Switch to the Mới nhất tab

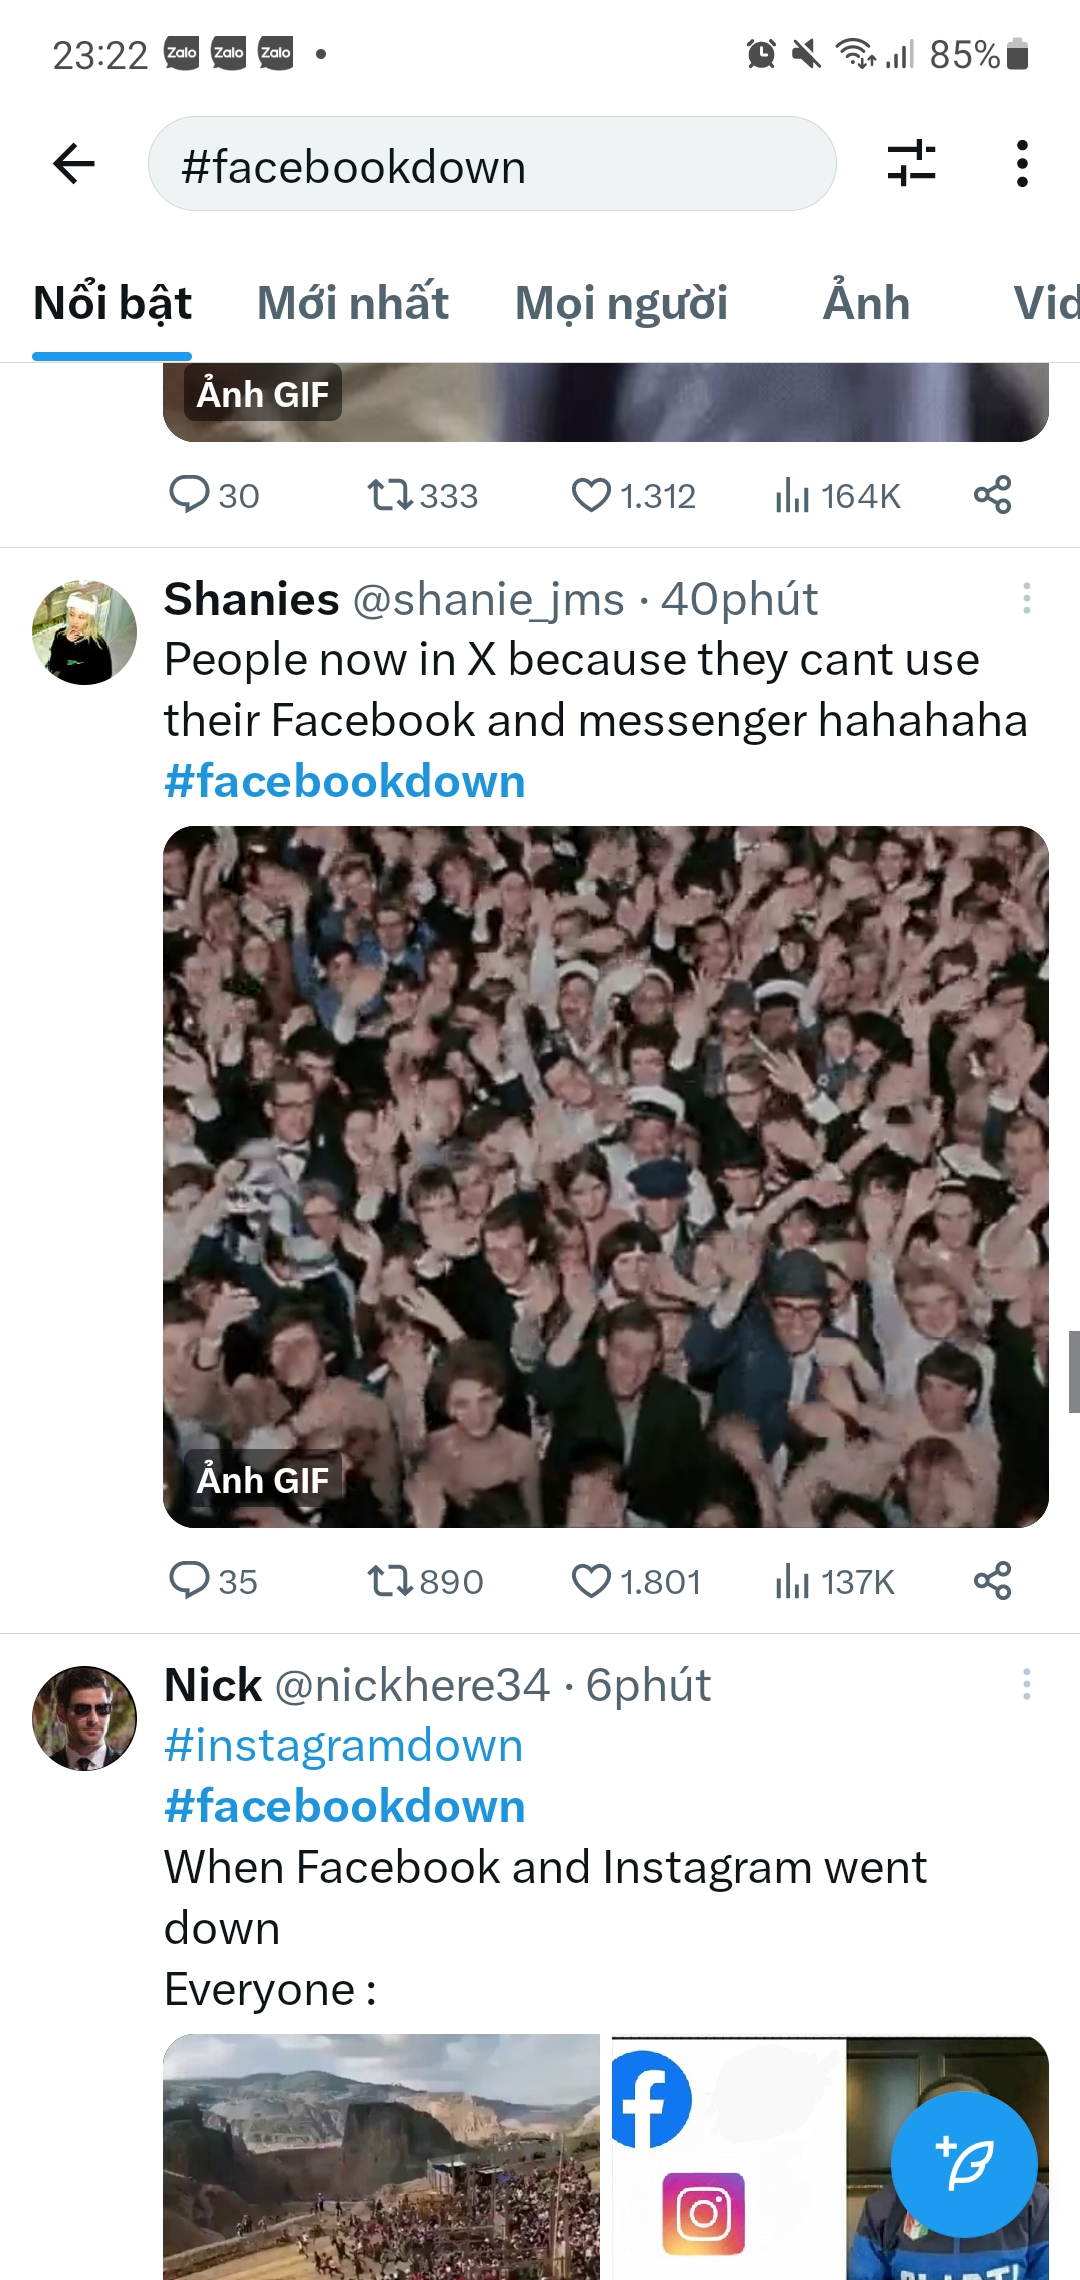(352, 303)
